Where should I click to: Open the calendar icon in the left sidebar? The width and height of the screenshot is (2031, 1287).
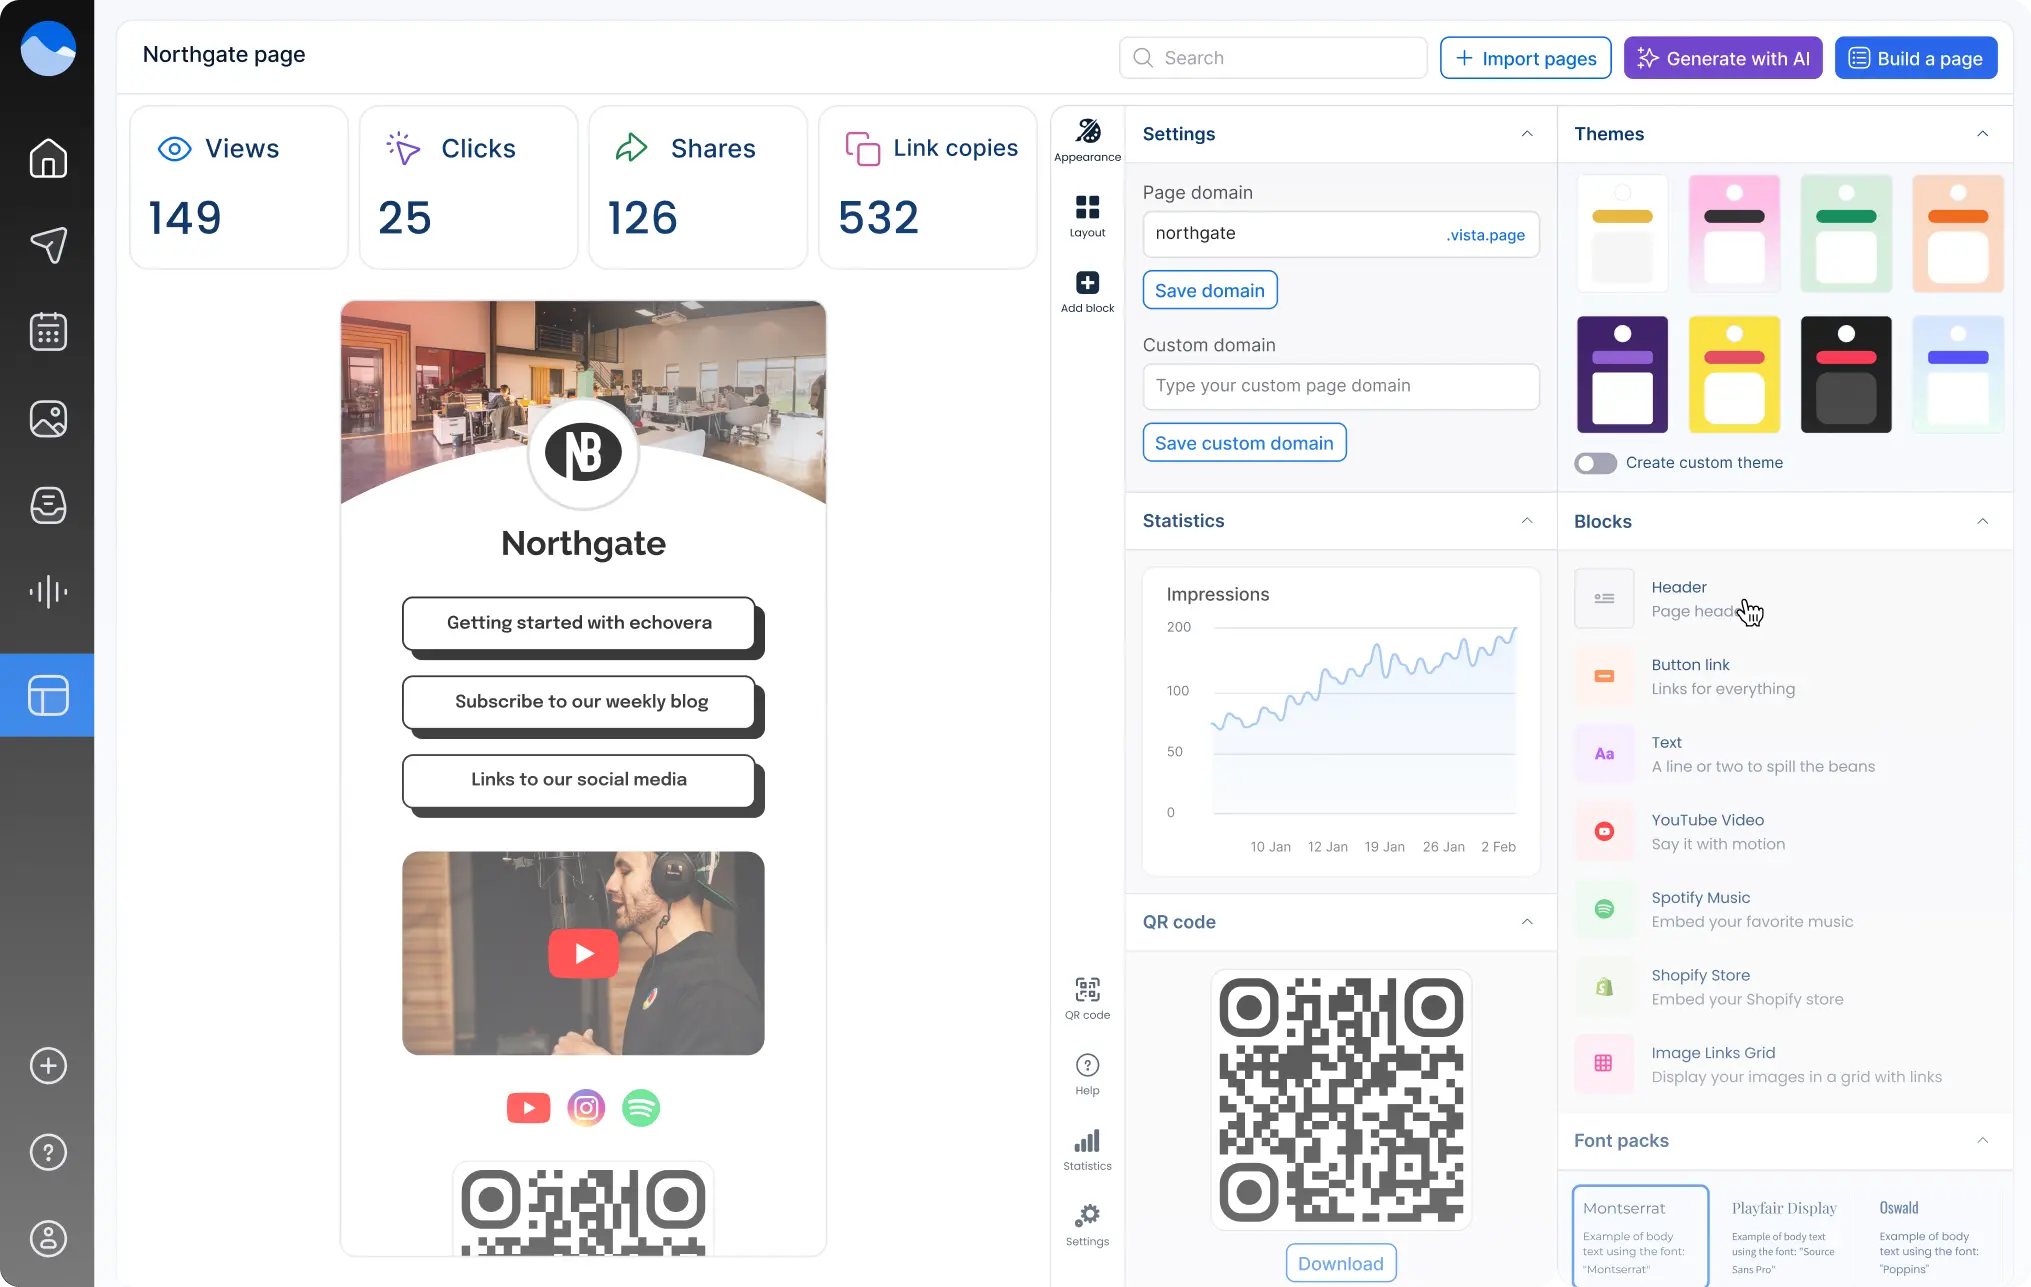tap(47, 331)
